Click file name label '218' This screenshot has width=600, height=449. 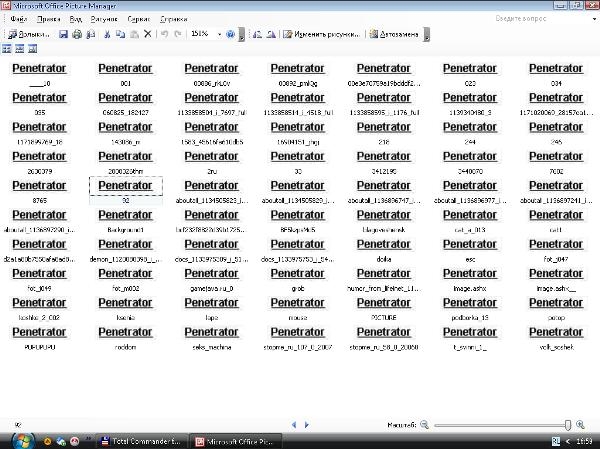click(384, 142)
